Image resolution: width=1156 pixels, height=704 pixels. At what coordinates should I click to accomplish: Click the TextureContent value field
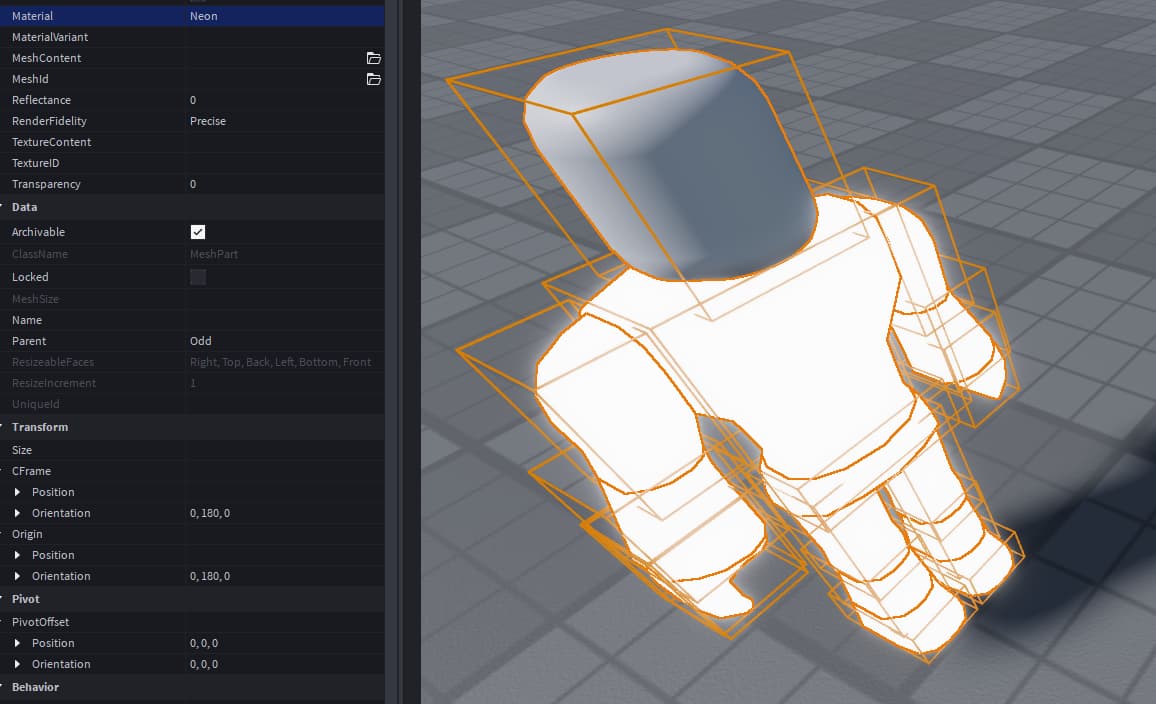(x=285, y=142)
